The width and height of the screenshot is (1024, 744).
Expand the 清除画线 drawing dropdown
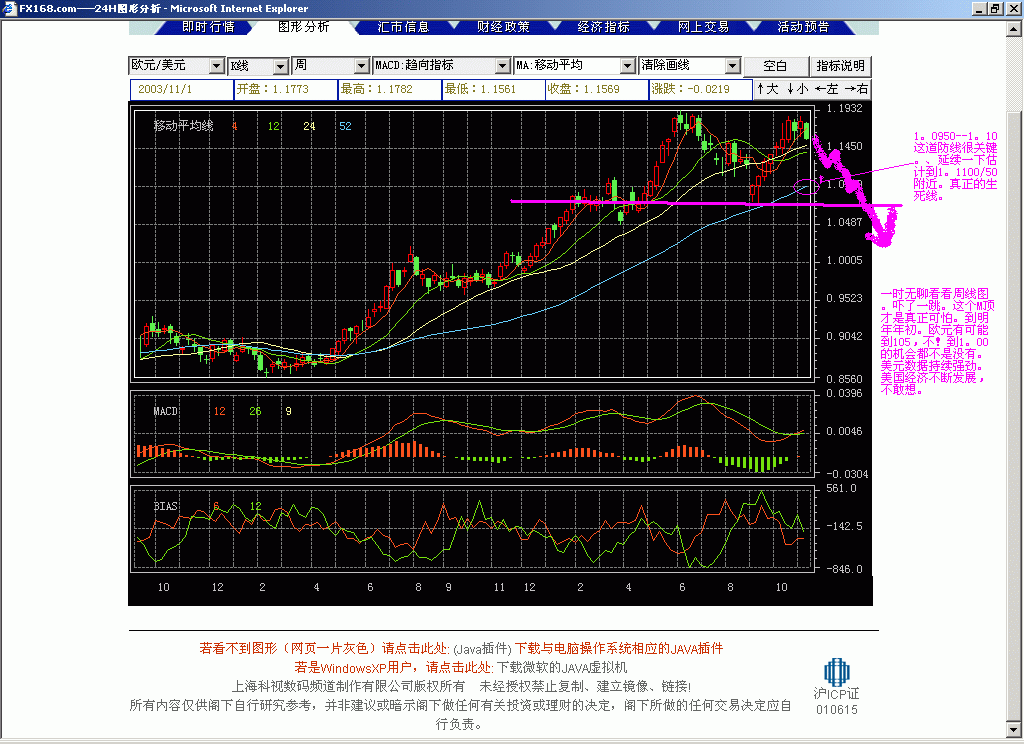[x=732, y=66]
